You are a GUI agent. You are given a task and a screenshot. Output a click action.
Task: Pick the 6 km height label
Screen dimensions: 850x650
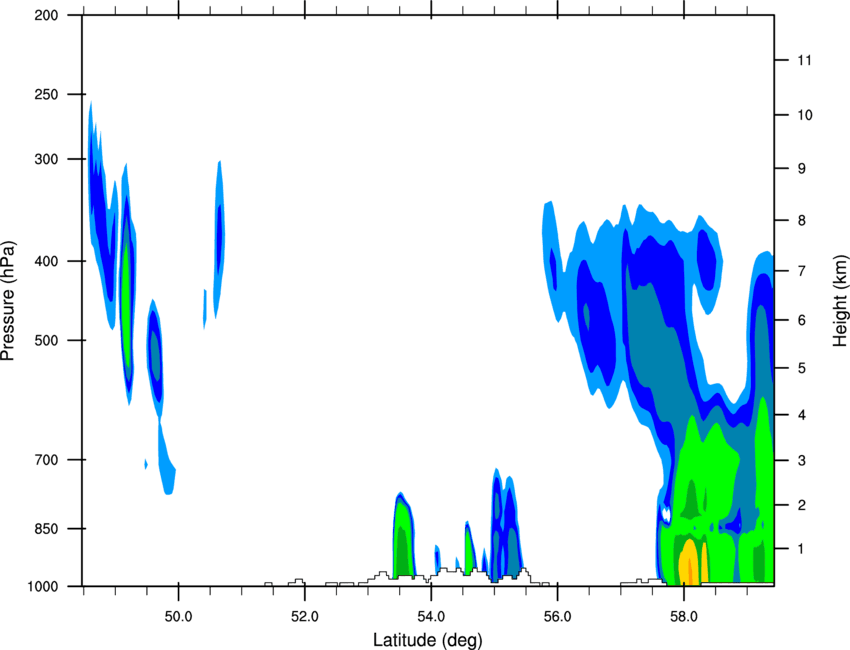[801, 320]
